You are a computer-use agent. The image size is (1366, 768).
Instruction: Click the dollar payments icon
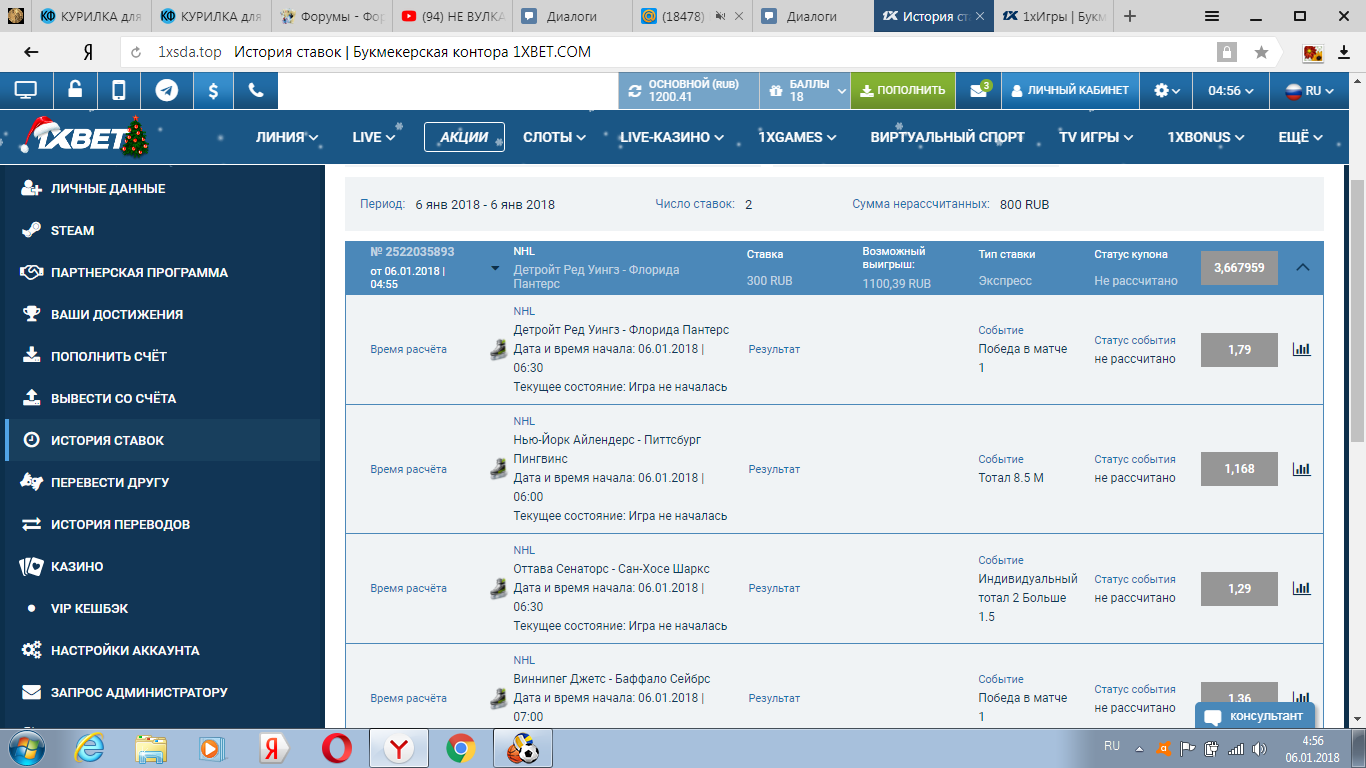[213, 90]
